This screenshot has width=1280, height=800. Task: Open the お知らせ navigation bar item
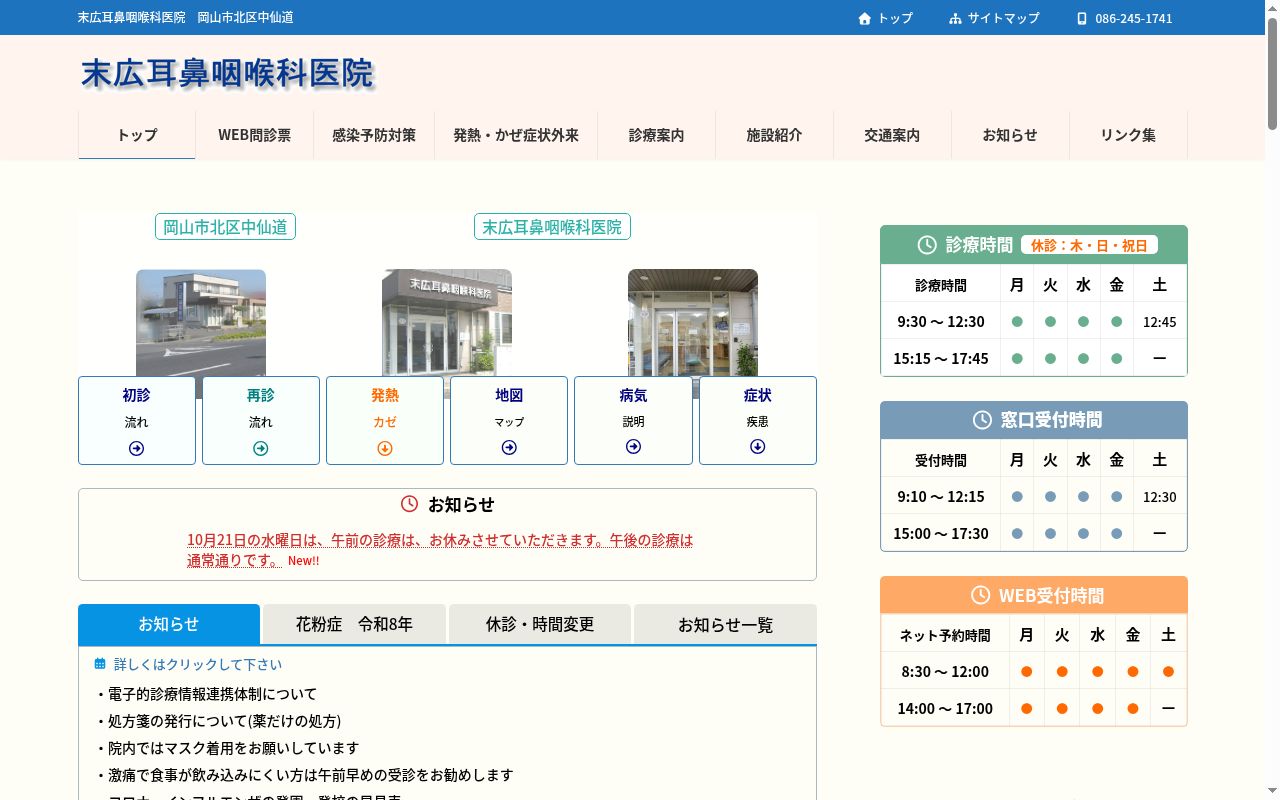(x=1011, y=135)
